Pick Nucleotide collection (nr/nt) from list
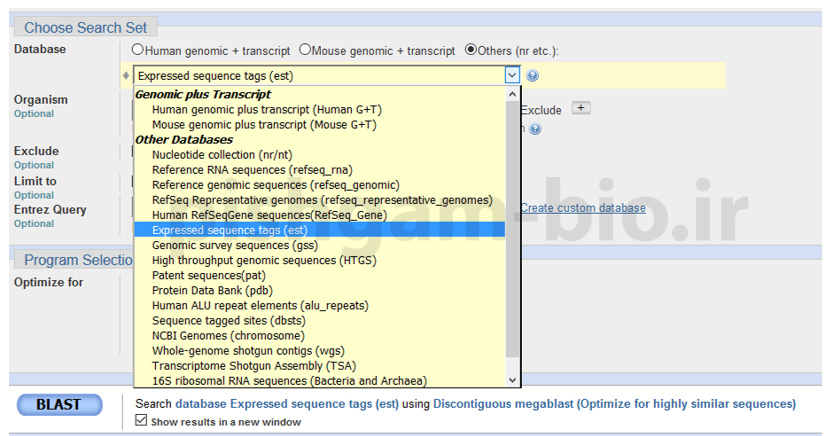Screen dimensions: 825x436 click(222, 155)
